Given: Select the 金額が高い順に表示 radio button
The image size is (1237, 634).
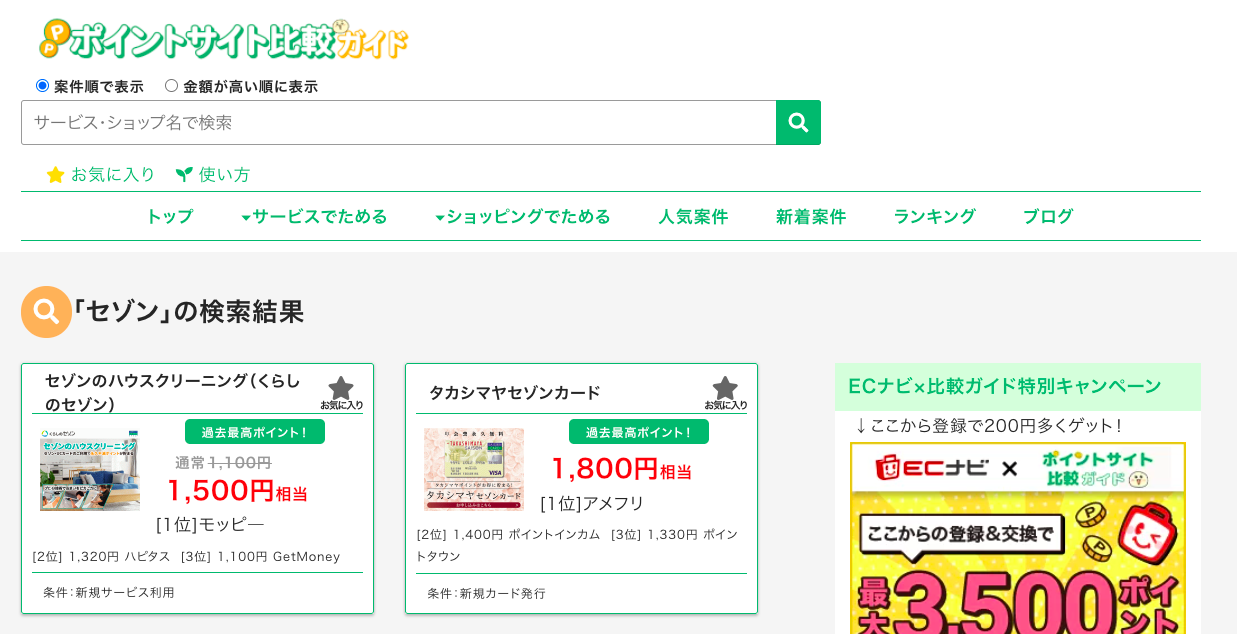Looking at the screenshot, I should (171, 86).
